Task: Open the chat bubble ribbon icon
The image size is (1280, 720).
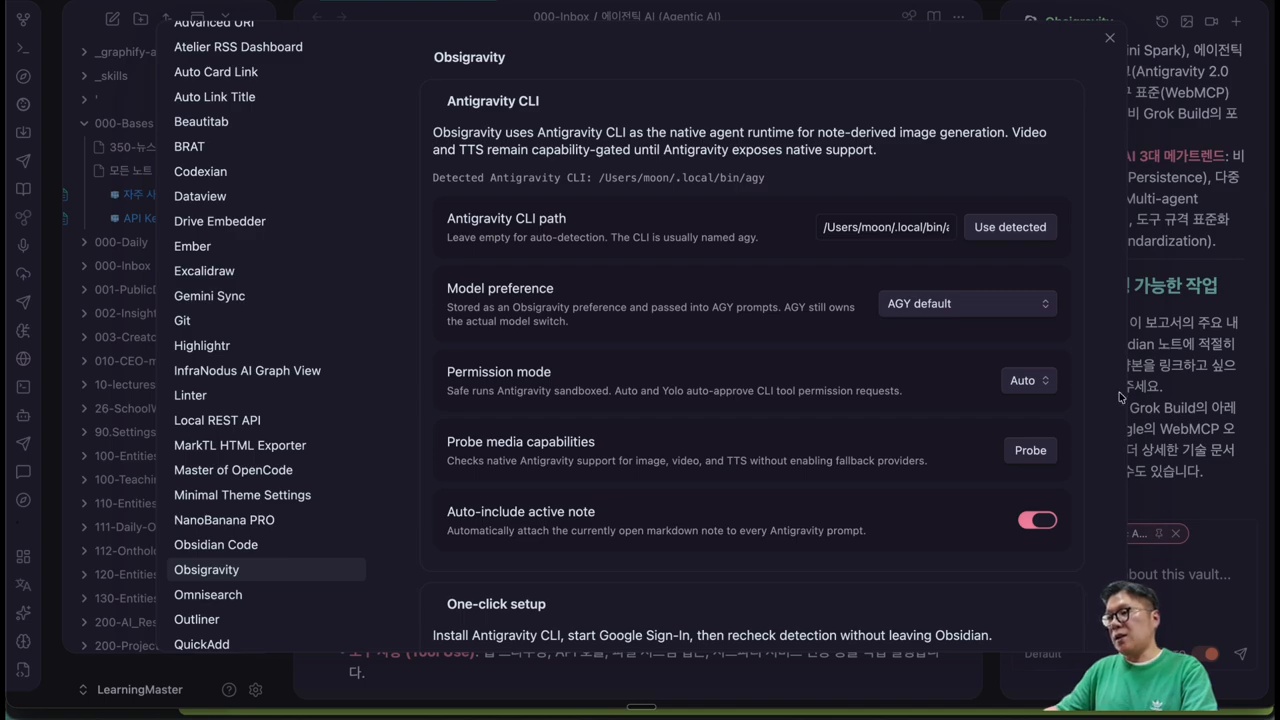Action: coord(23,471)
